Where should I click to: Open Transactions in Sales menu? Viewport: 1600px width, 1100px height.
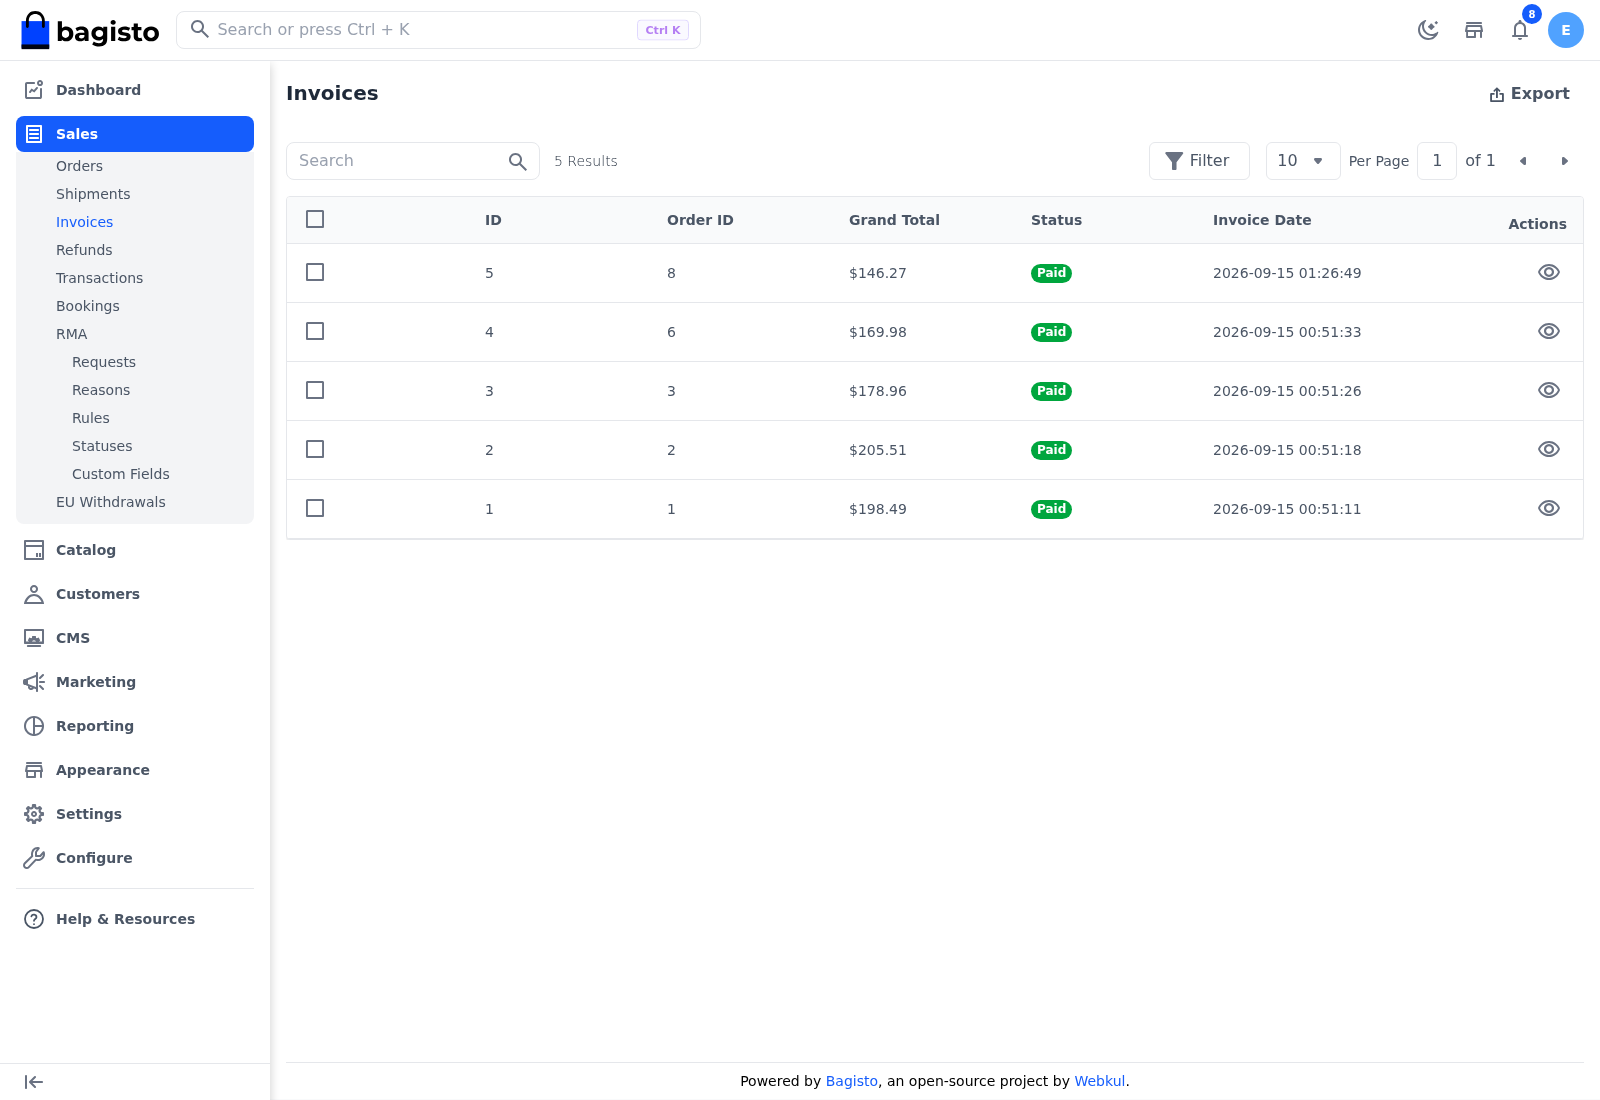[x=99, y=278]
